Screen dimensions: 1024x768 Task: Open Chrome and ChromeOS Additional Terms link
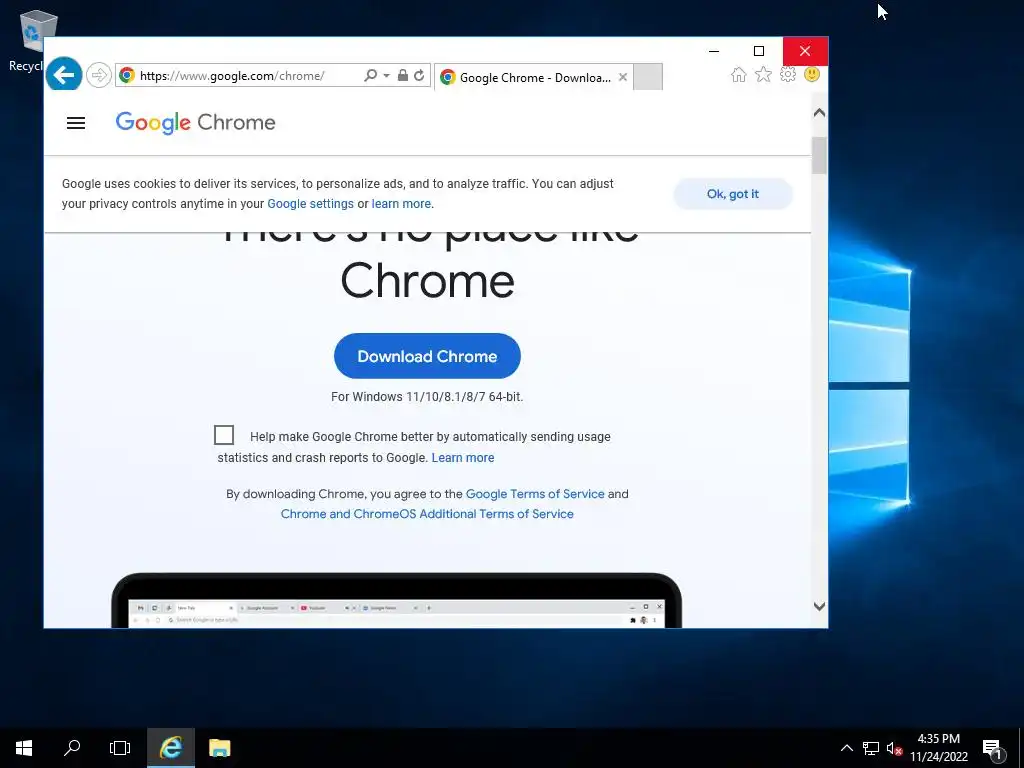(x=427, y=514)
